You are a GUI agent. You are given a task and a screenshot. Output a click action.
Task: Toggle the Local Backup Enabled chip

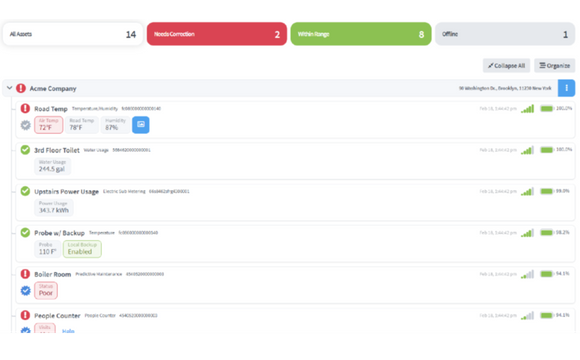pyautogui.click(x=82, y=249)
